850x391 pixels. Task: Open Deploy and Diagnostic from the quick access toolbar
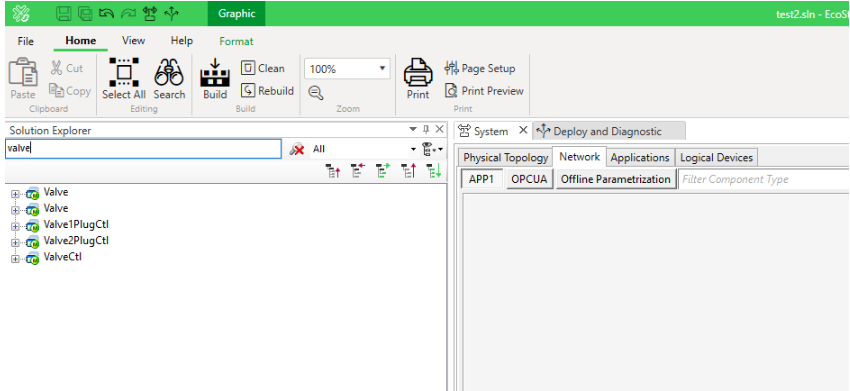point(171,14)
